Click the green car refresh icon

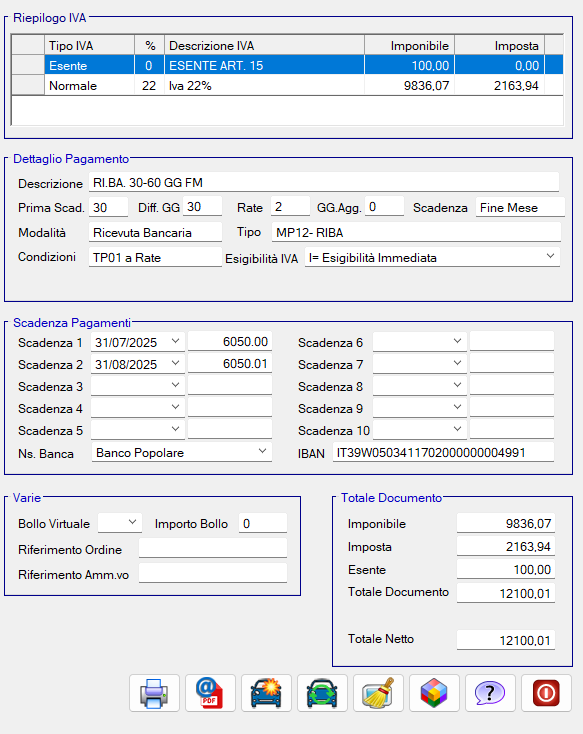click(x=322, y=693)
